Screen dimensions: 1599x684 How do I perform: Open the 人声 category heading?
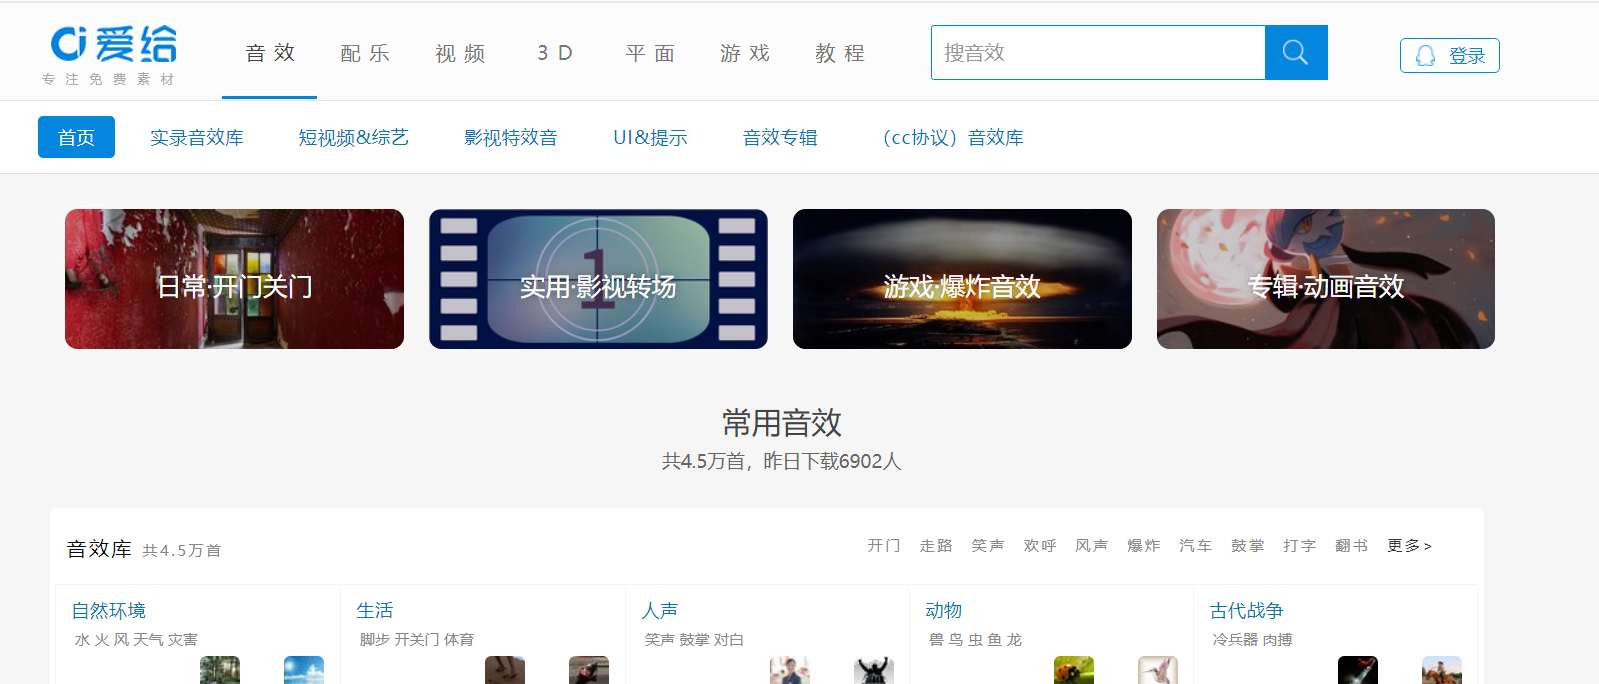660,611
